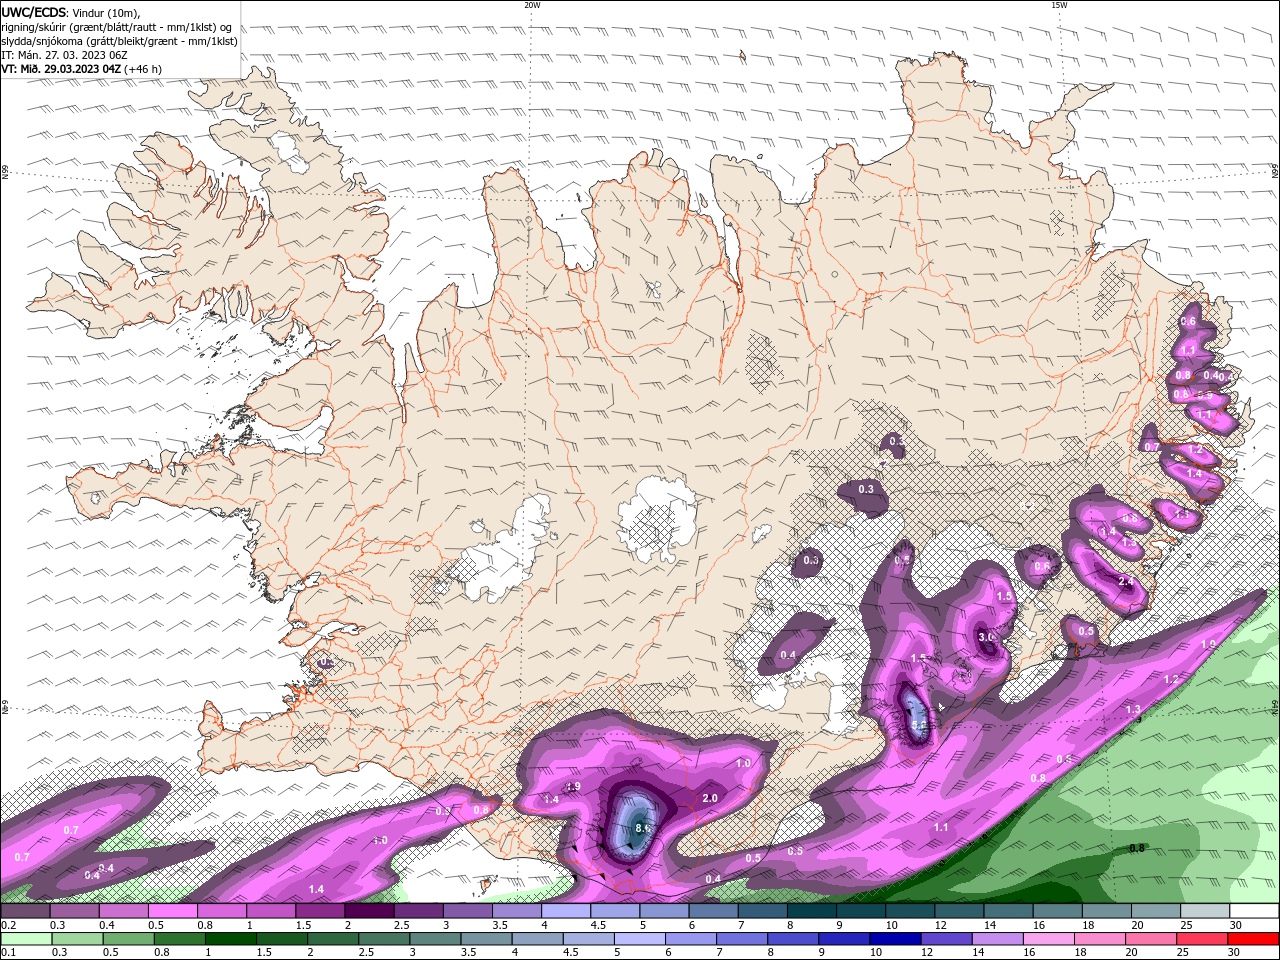Click the UWC/ECDS title text
Screen dimensions: 1280x960
tap(34, 12)
